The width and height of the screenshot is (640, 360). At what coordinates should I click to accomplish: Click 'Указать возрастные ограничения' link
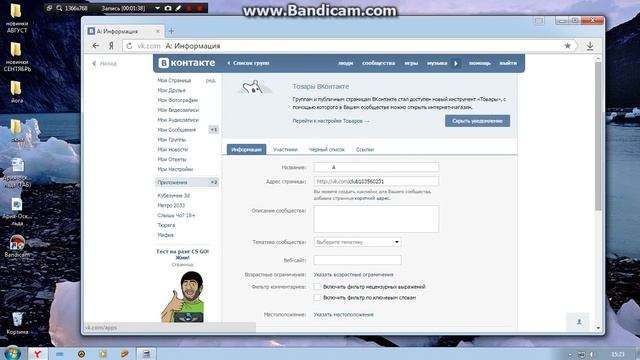(353, 275)
